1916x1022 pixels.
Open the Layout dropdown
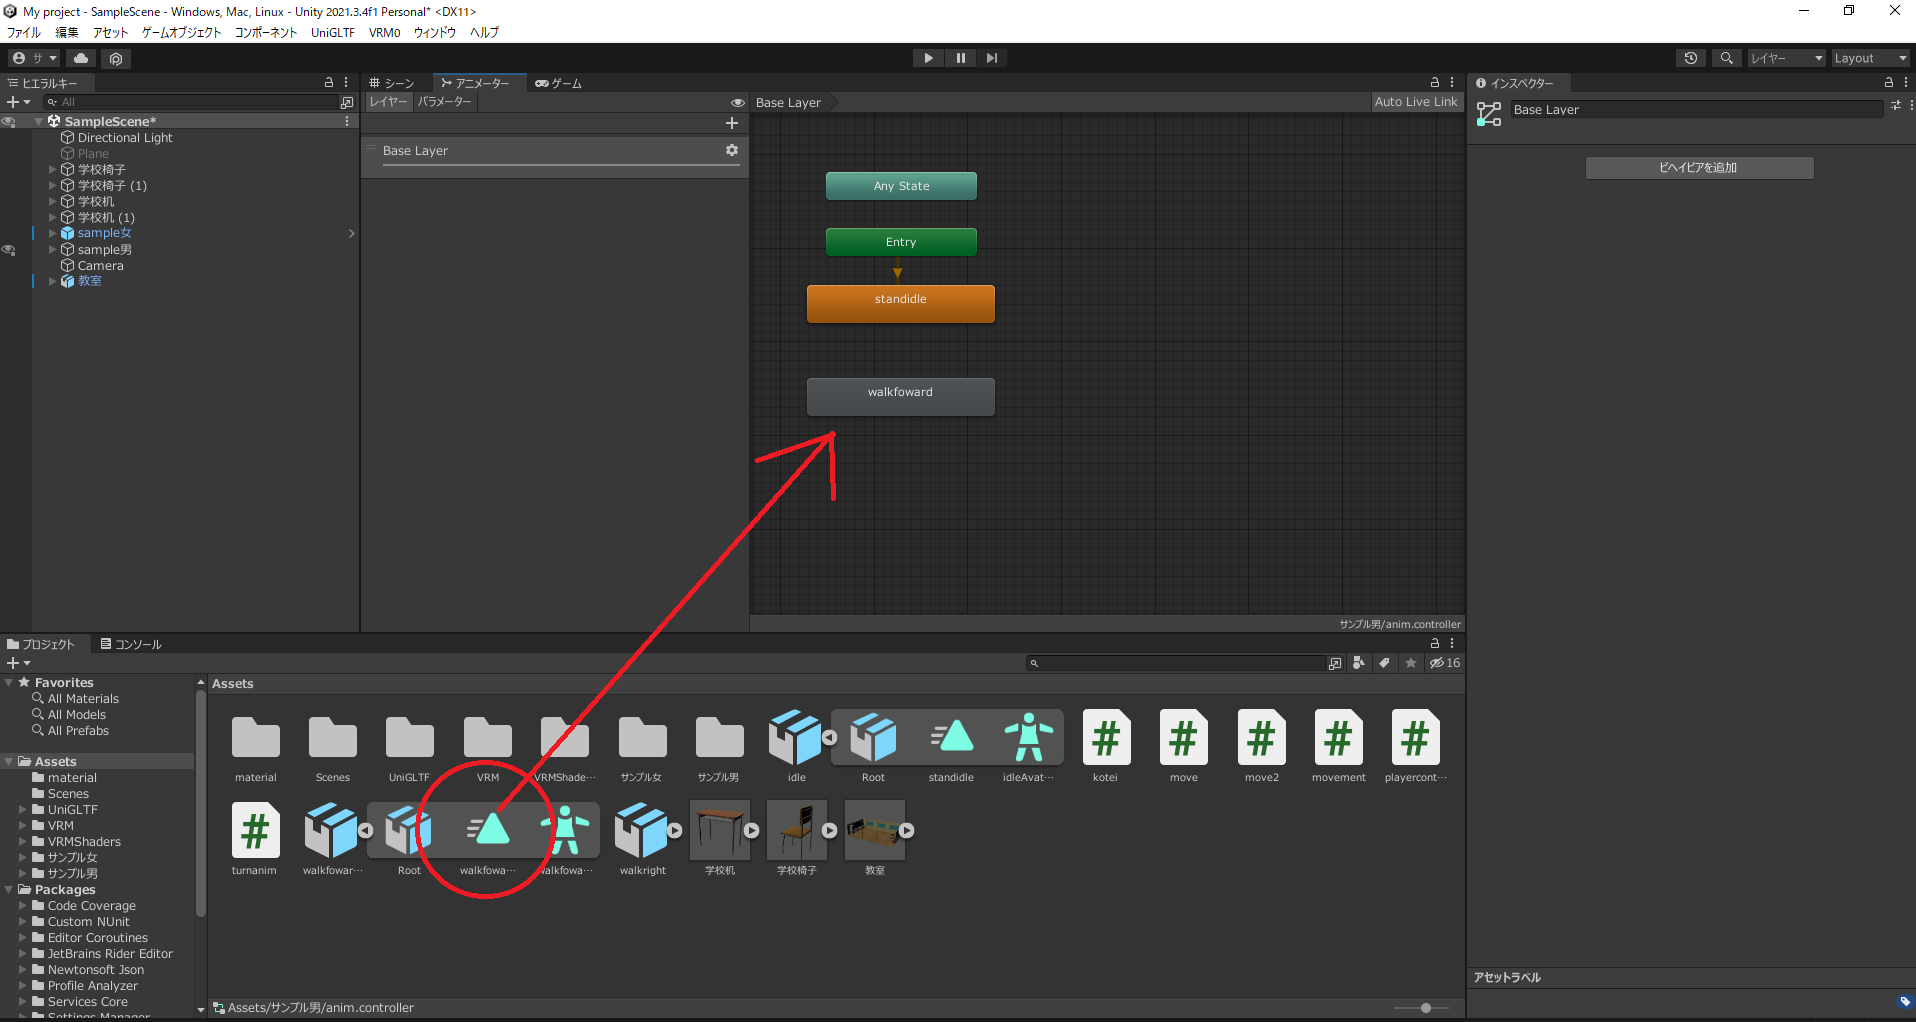pos(1869,58)
